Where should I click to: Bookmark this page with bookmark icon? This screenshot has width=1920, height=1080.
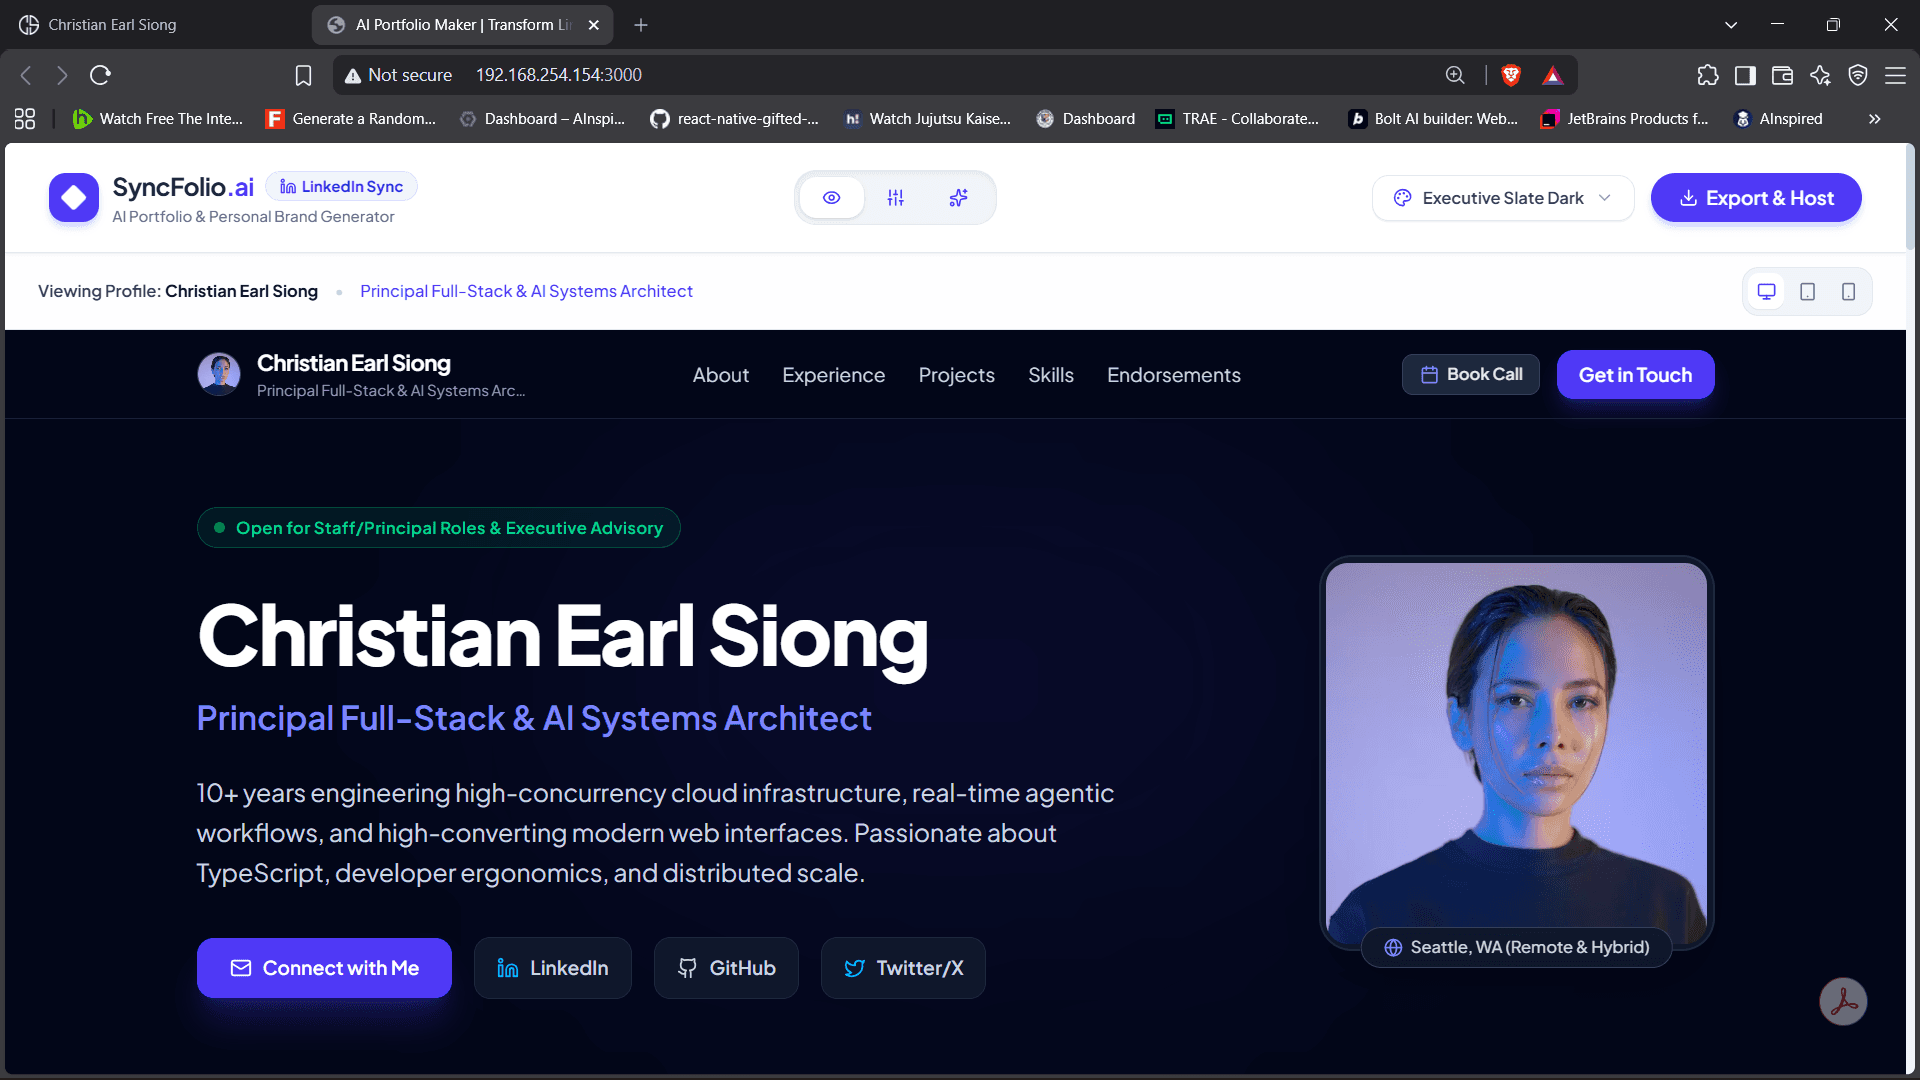click(304, 75)
